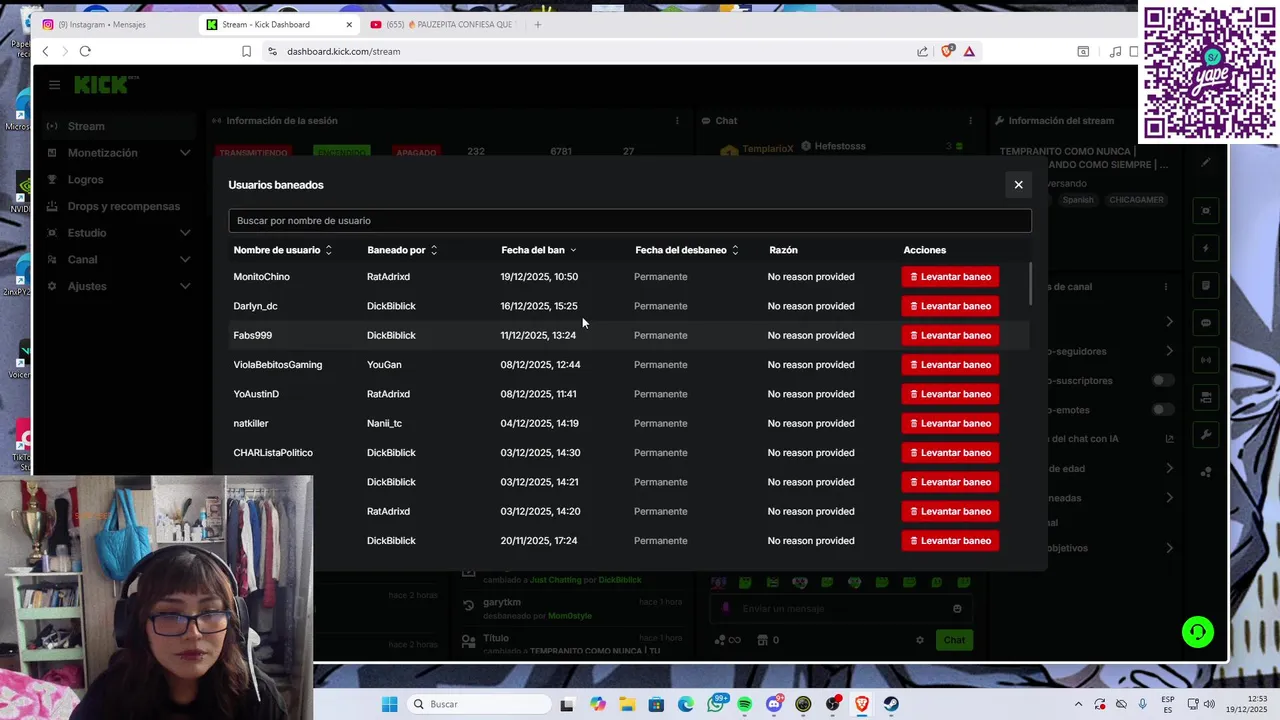Reload the browser page
This screenshot has height=720, width=1280.
pyautogui.click(x=85, y=51)
